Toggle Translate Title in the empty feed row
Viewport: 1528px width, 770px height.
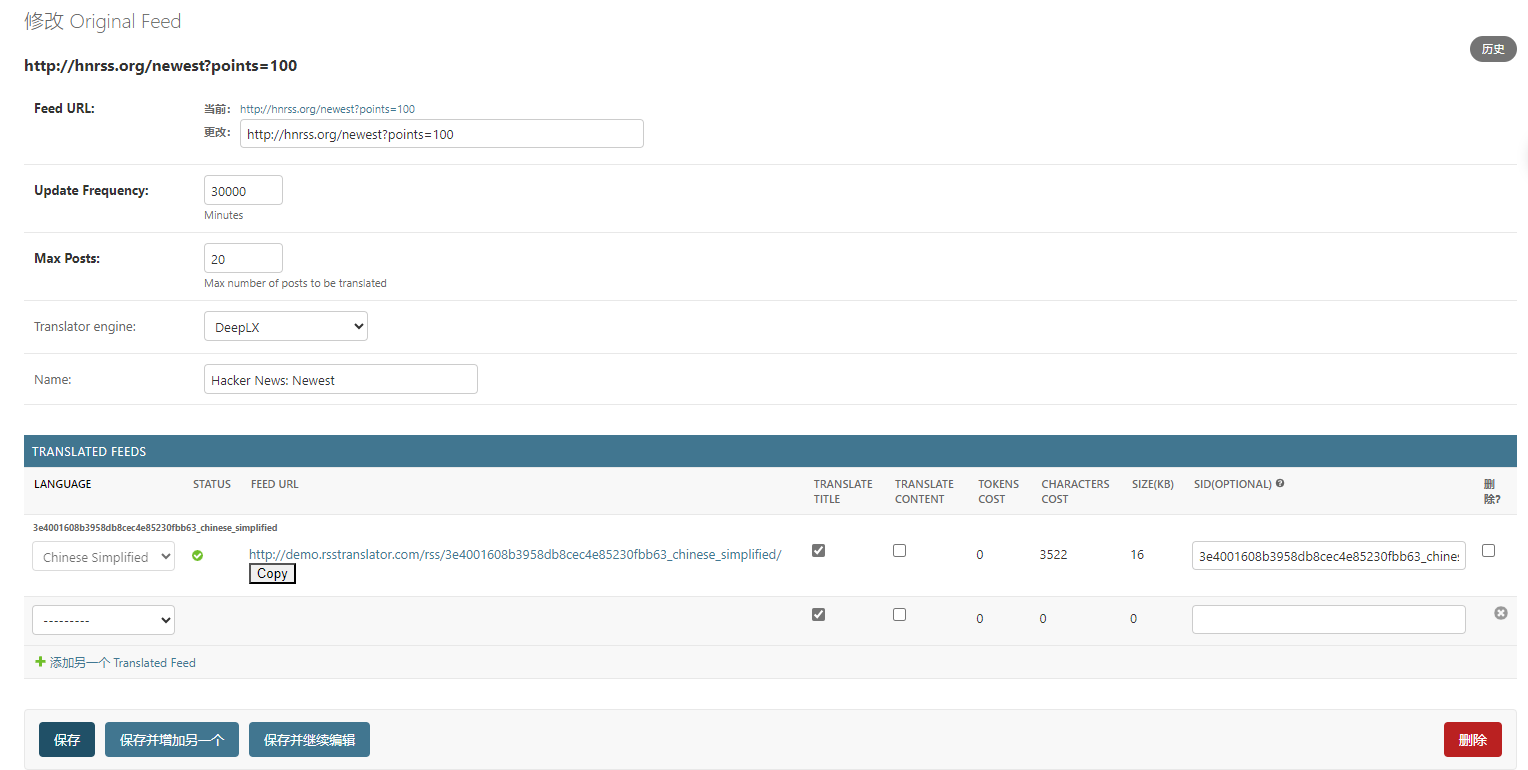(818, 614)
